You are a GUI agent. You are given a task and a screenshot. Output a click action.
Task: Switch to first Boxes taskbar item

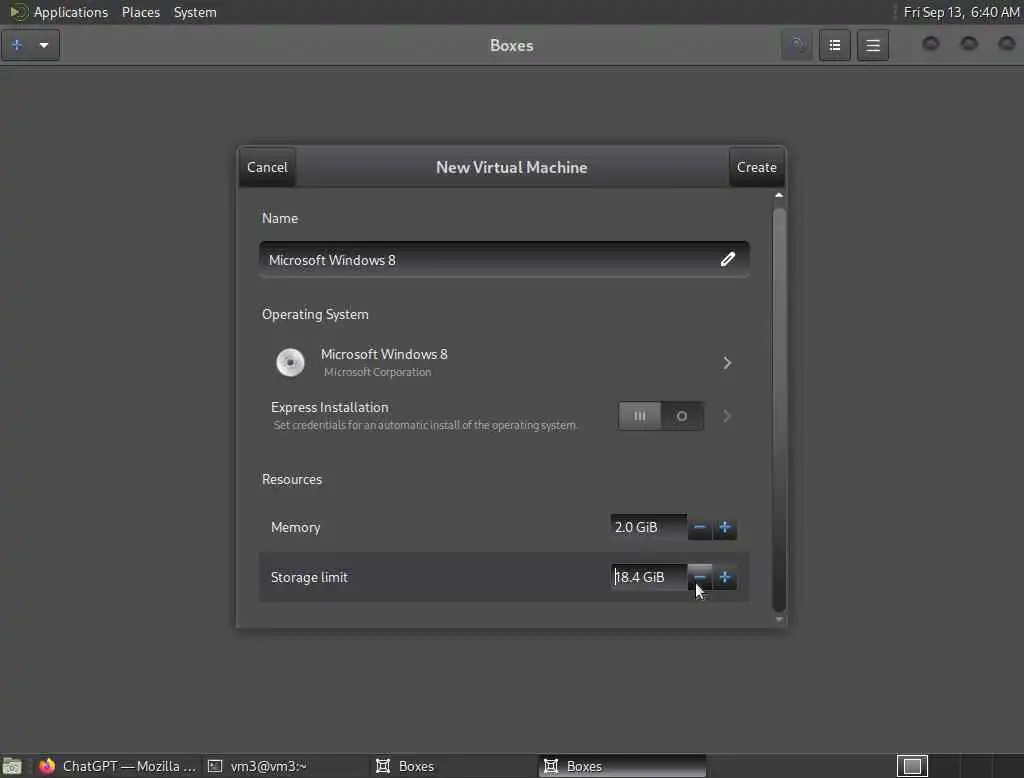[454, 766]
